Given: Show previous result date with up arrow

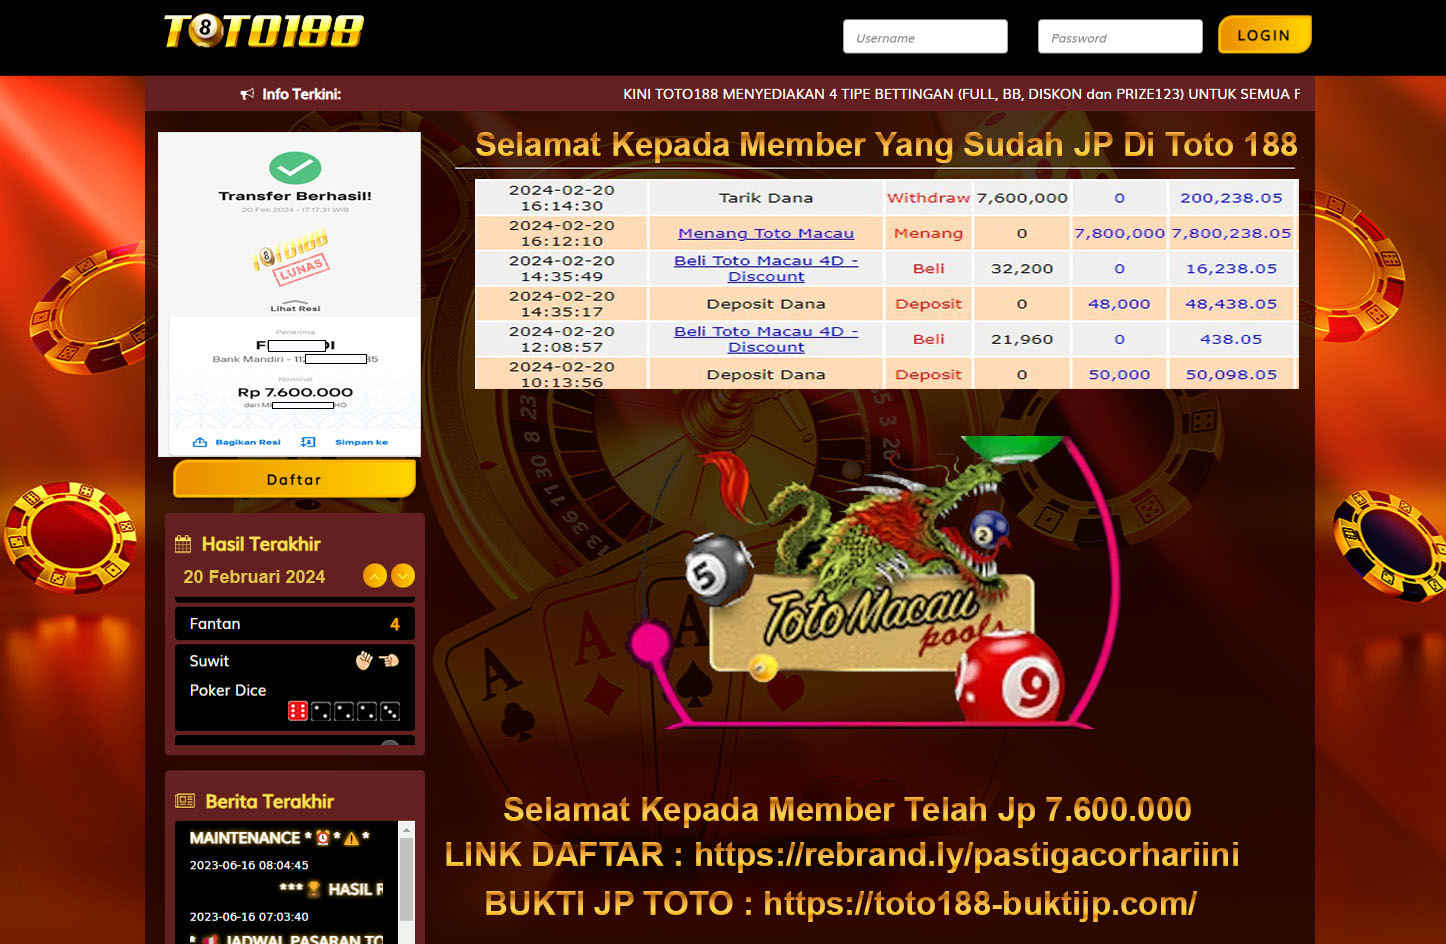Looking at the screenshot, I should tap(375, 576).
